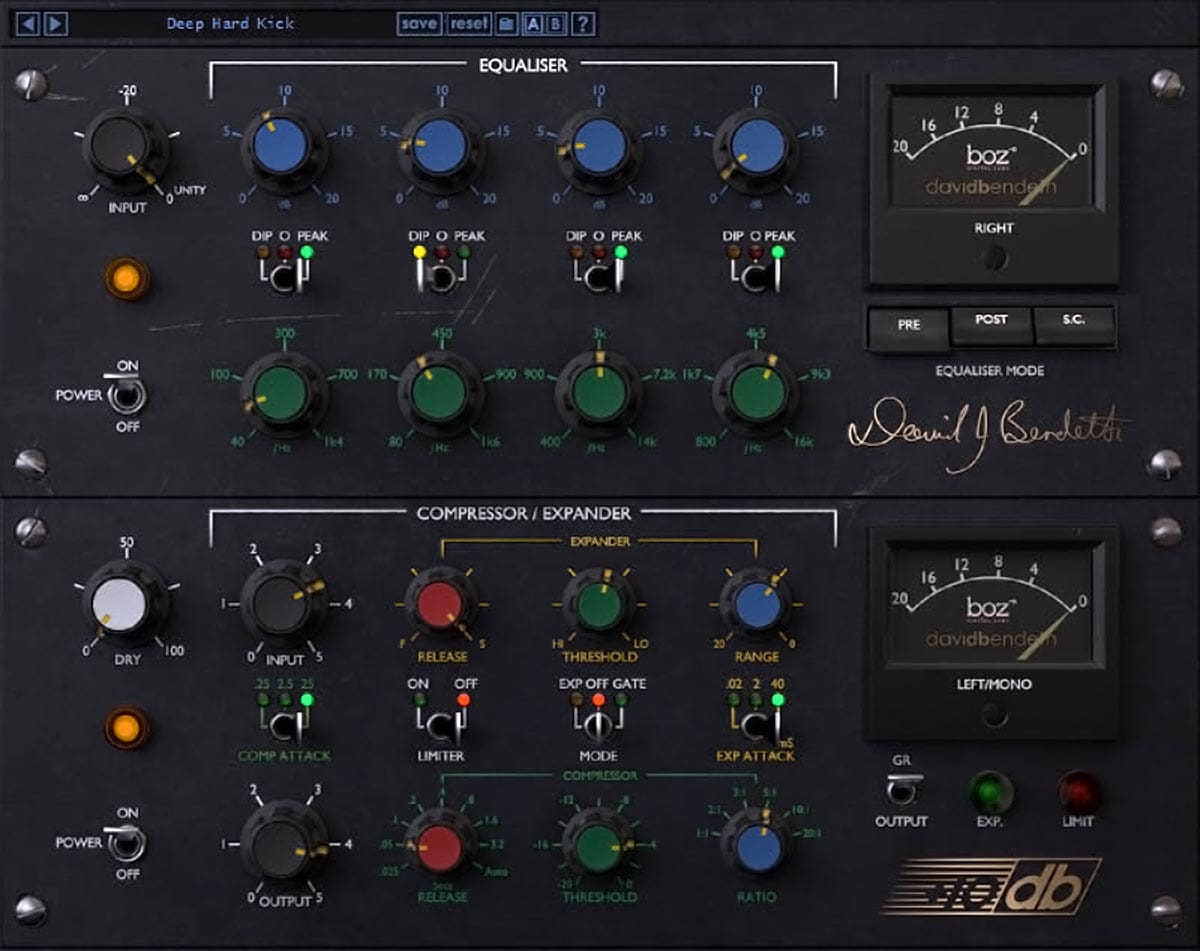Screen dimensions: 1200x951
Task: Click the red Compressor RELEASE knob
Action: 440,847
